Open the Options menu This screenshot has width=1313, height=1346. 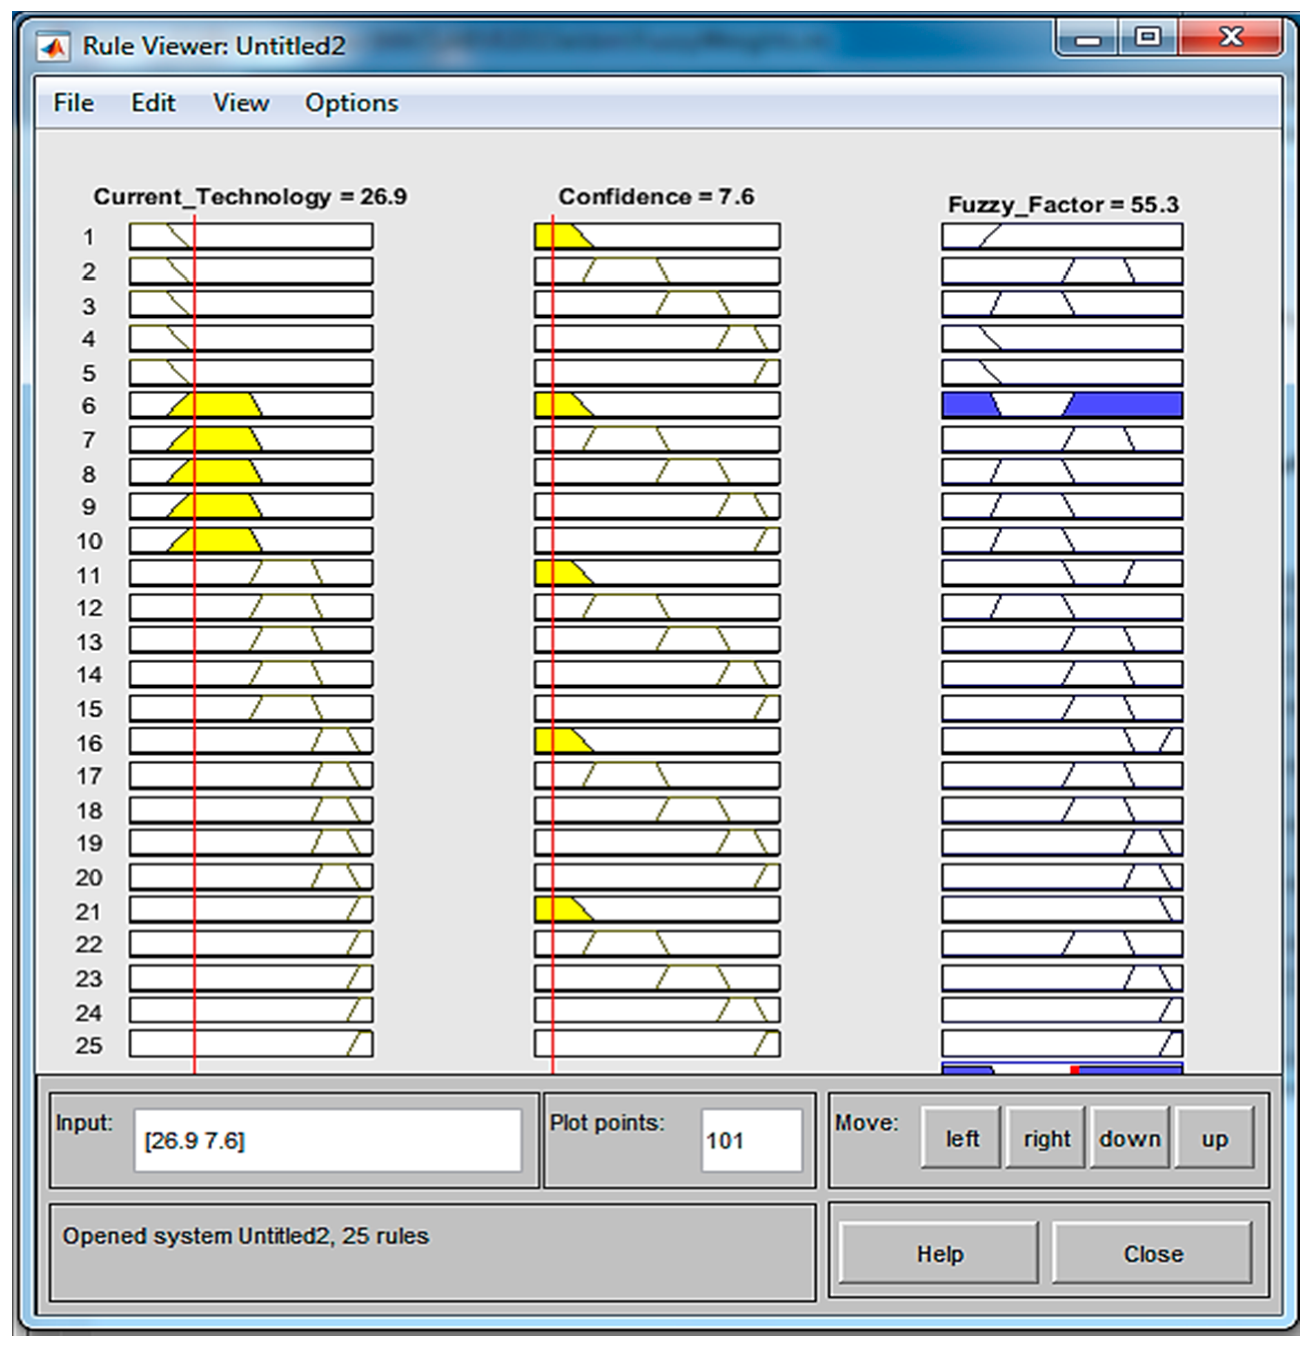pyautogui.click(x=351, y=103)
